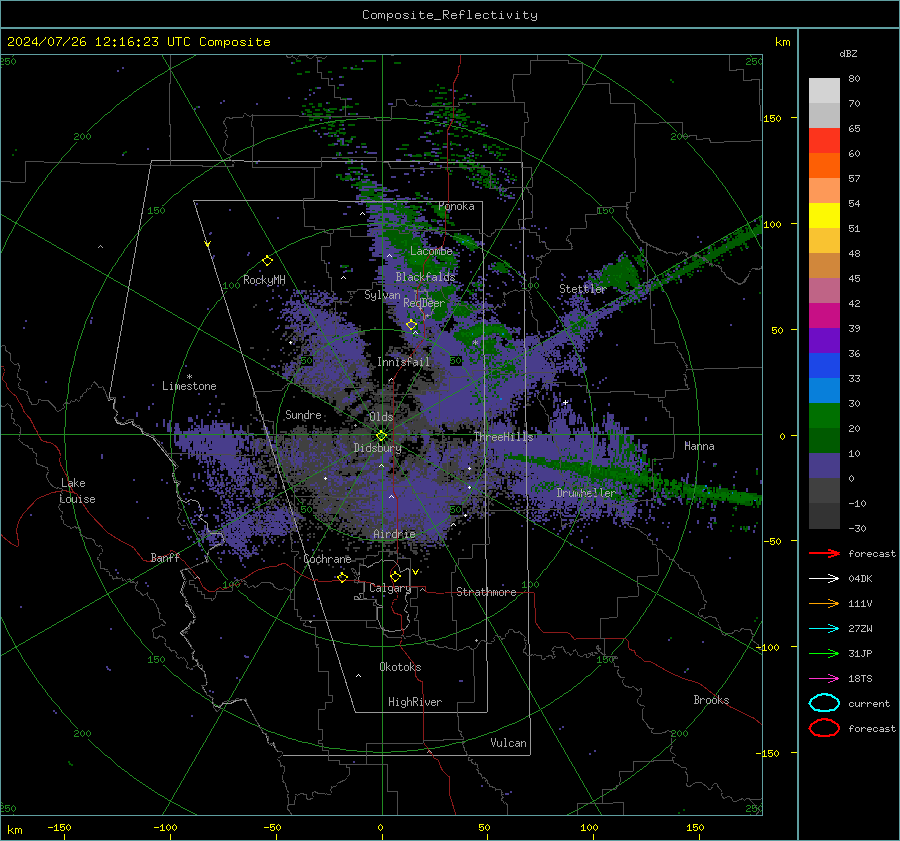The width and height of the screenshot is (900, 841).
Task: Click yellow radar-center diamond near Didsbury
Action: tap(381, 436)
